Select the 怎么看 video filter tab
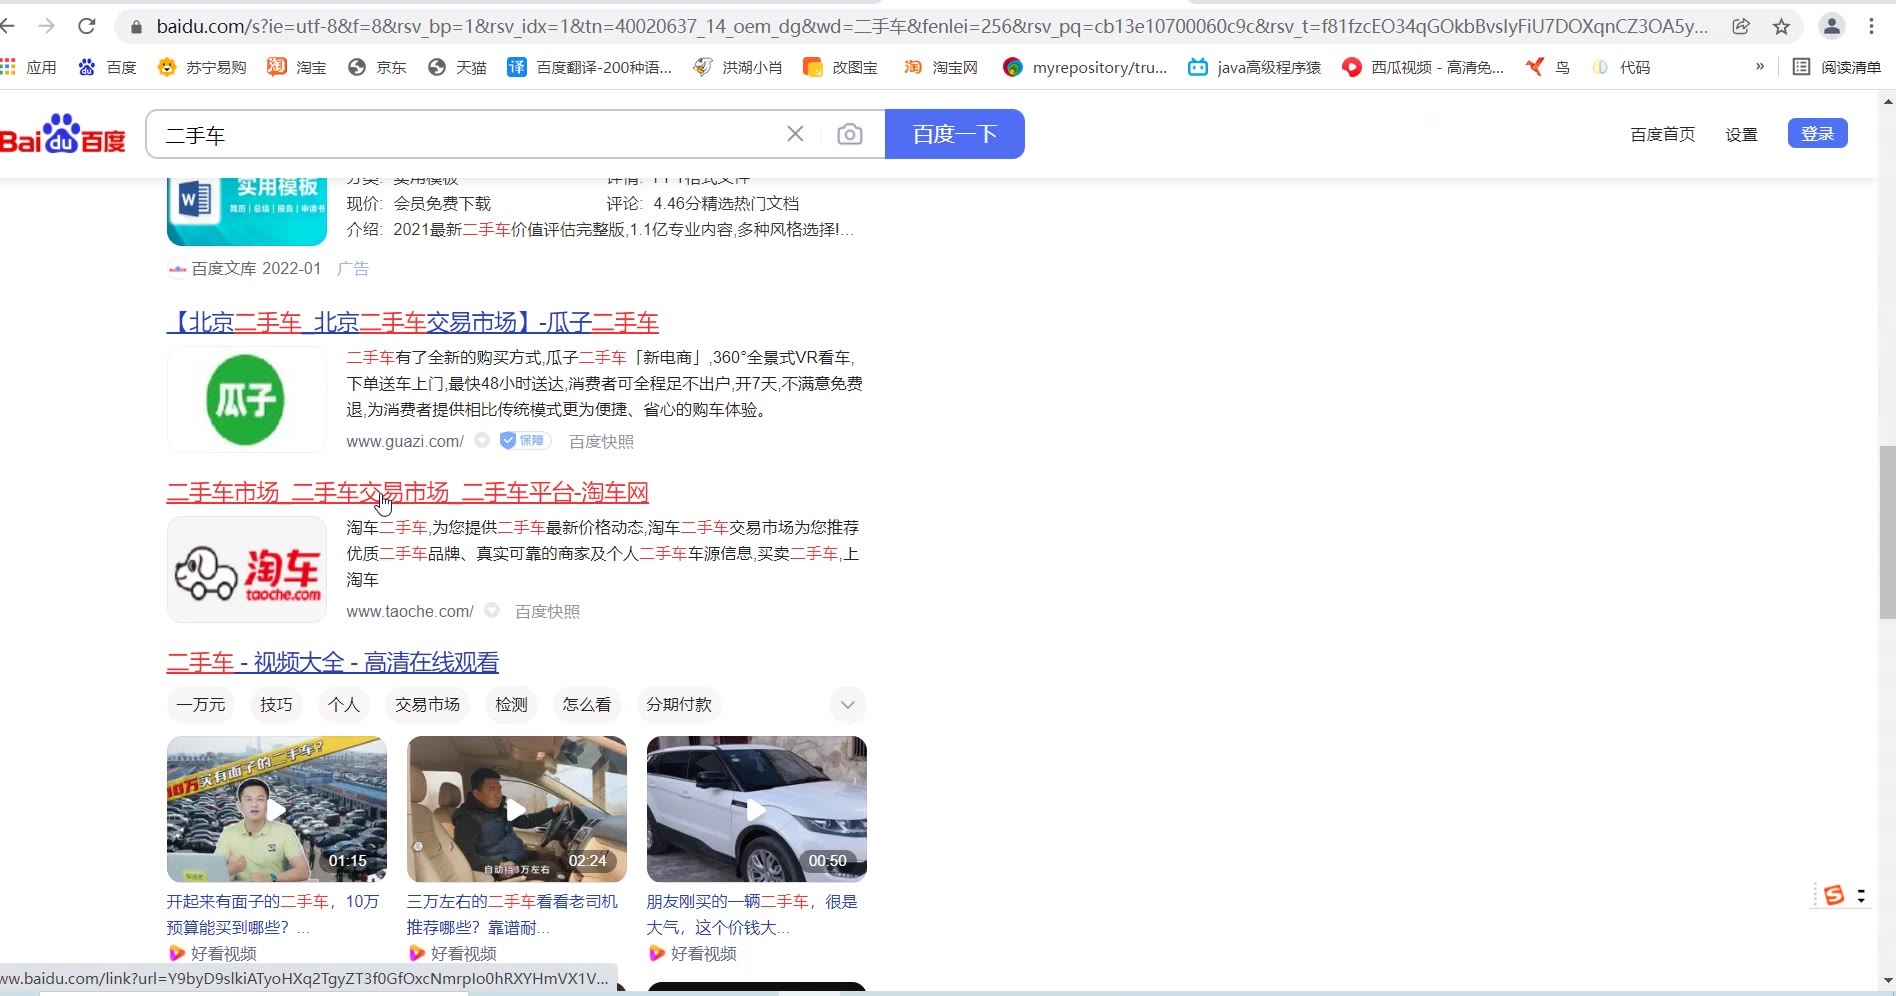 click(x=587, y=705)
